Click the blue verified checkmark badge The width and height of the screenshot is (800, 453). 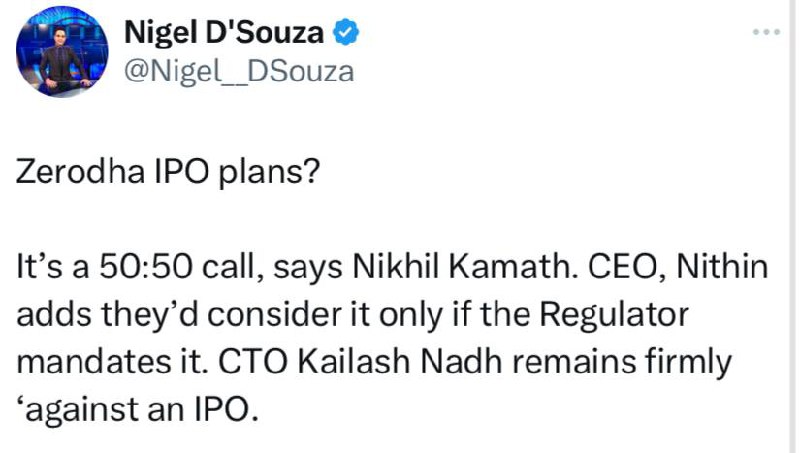[x=346, y=32]
